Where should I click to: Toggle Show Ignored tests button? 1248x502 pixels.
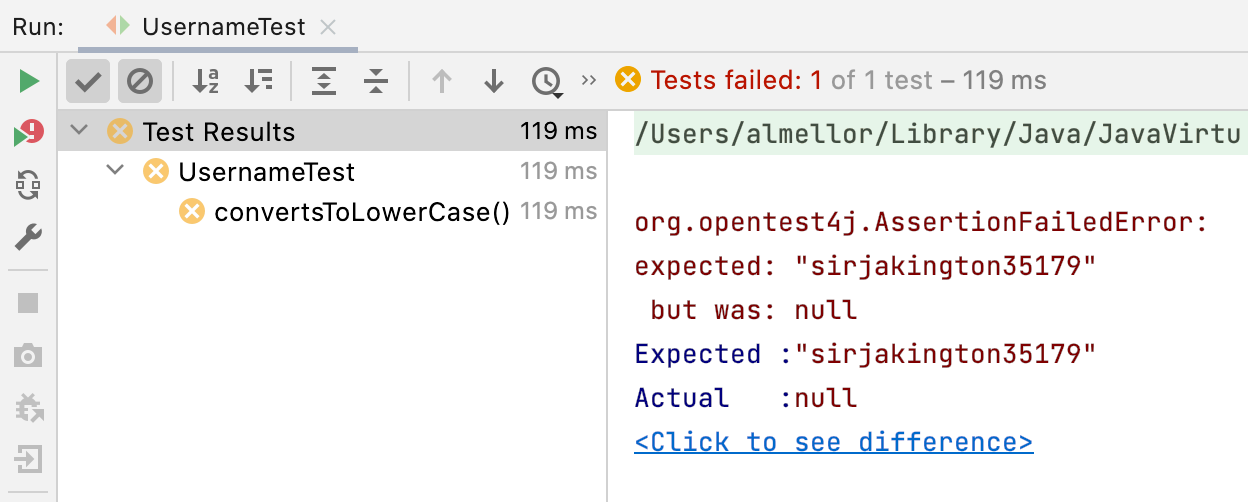(x=140, y=81)
